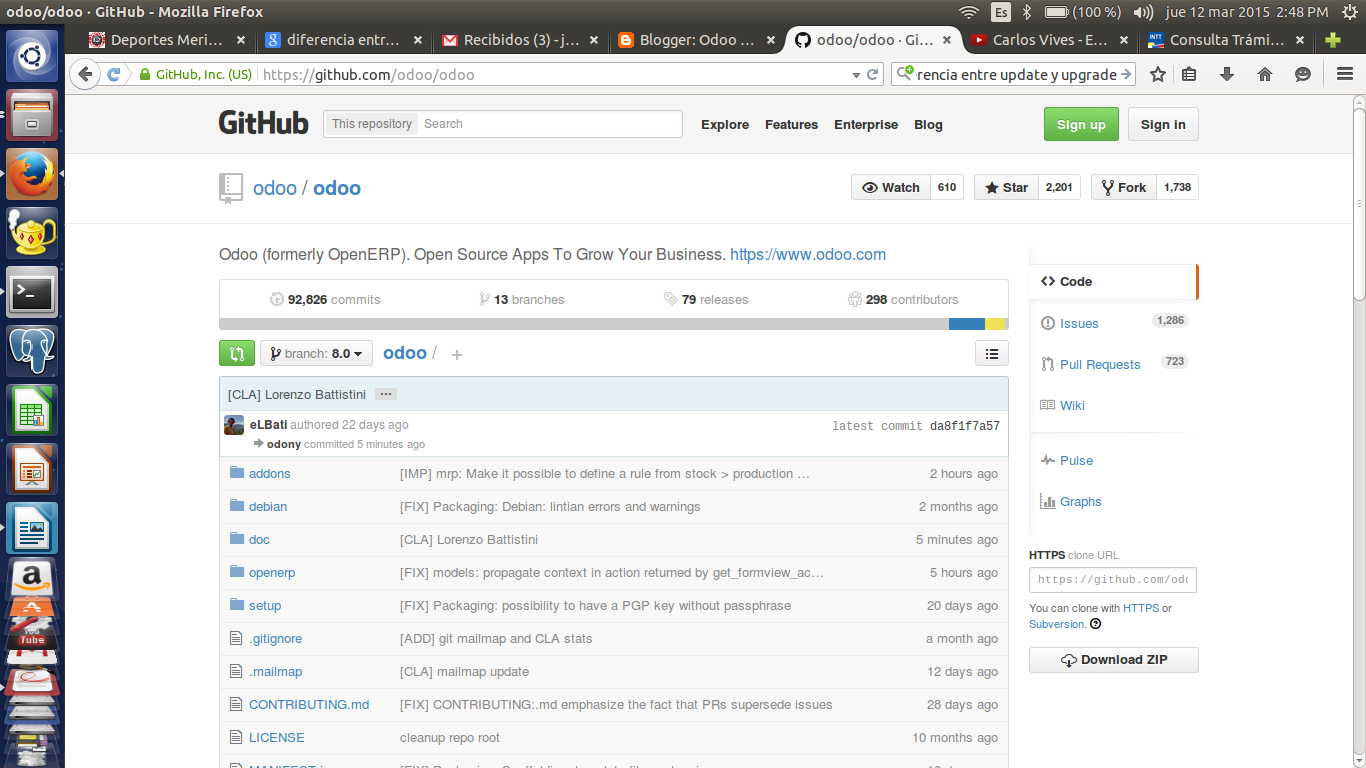Screen dimensions: 1366x768
Task: Open the Explore nav item
Action: (725, 124)
